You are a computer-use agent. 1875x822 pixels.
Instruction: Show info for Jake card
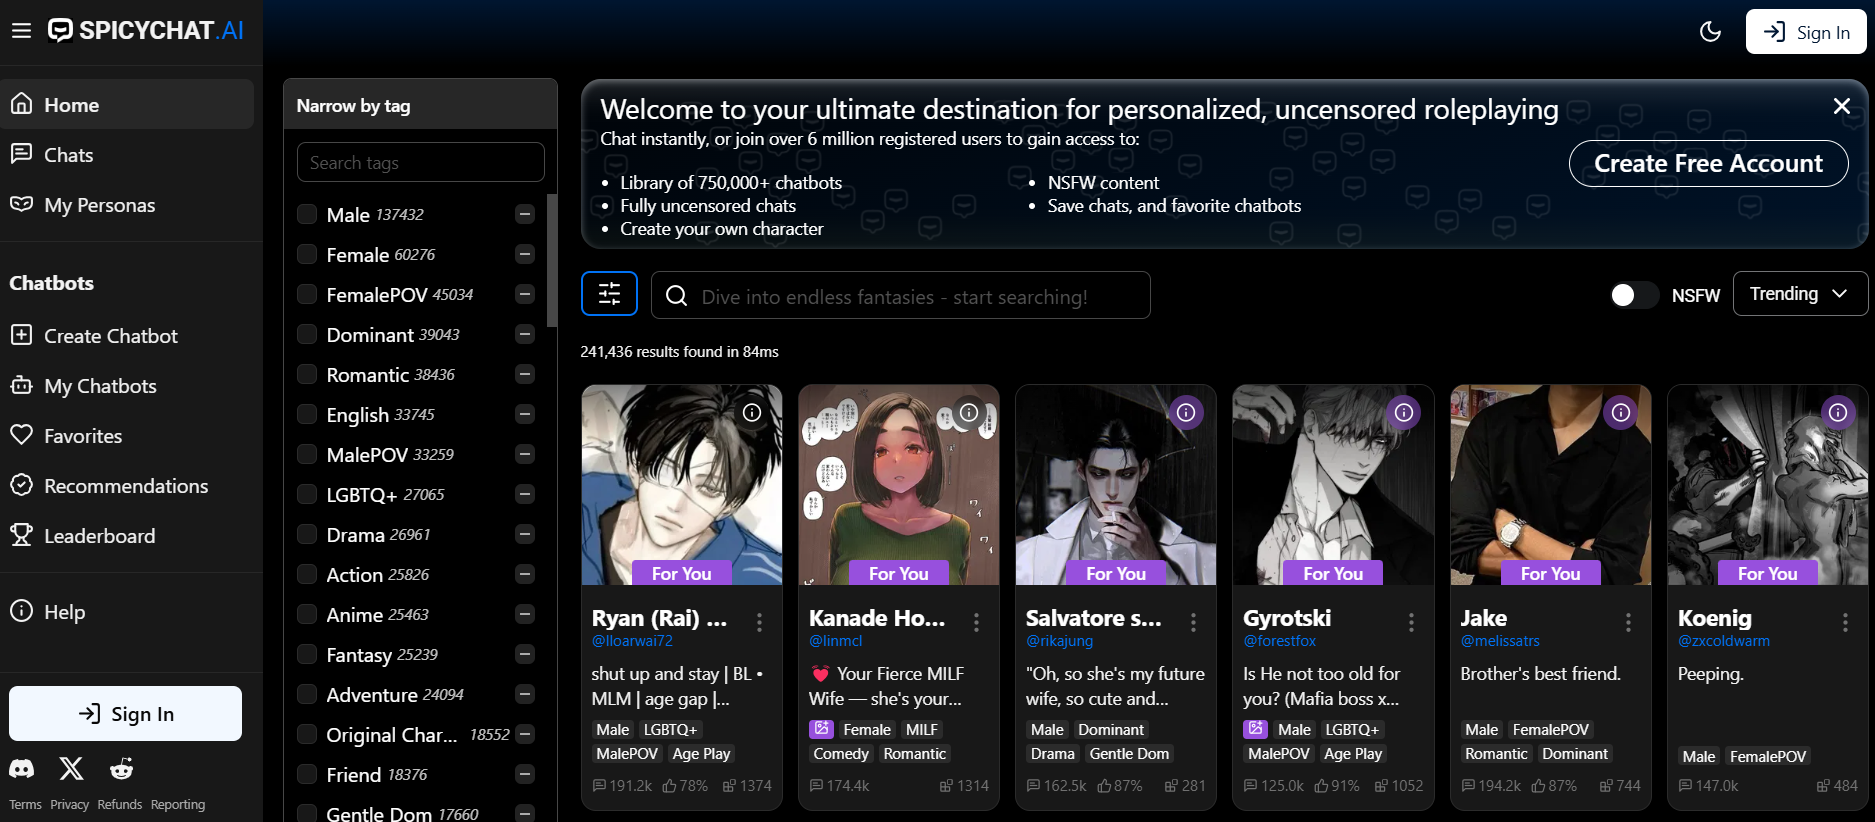pyautogui.click(x=1621, y=412)
